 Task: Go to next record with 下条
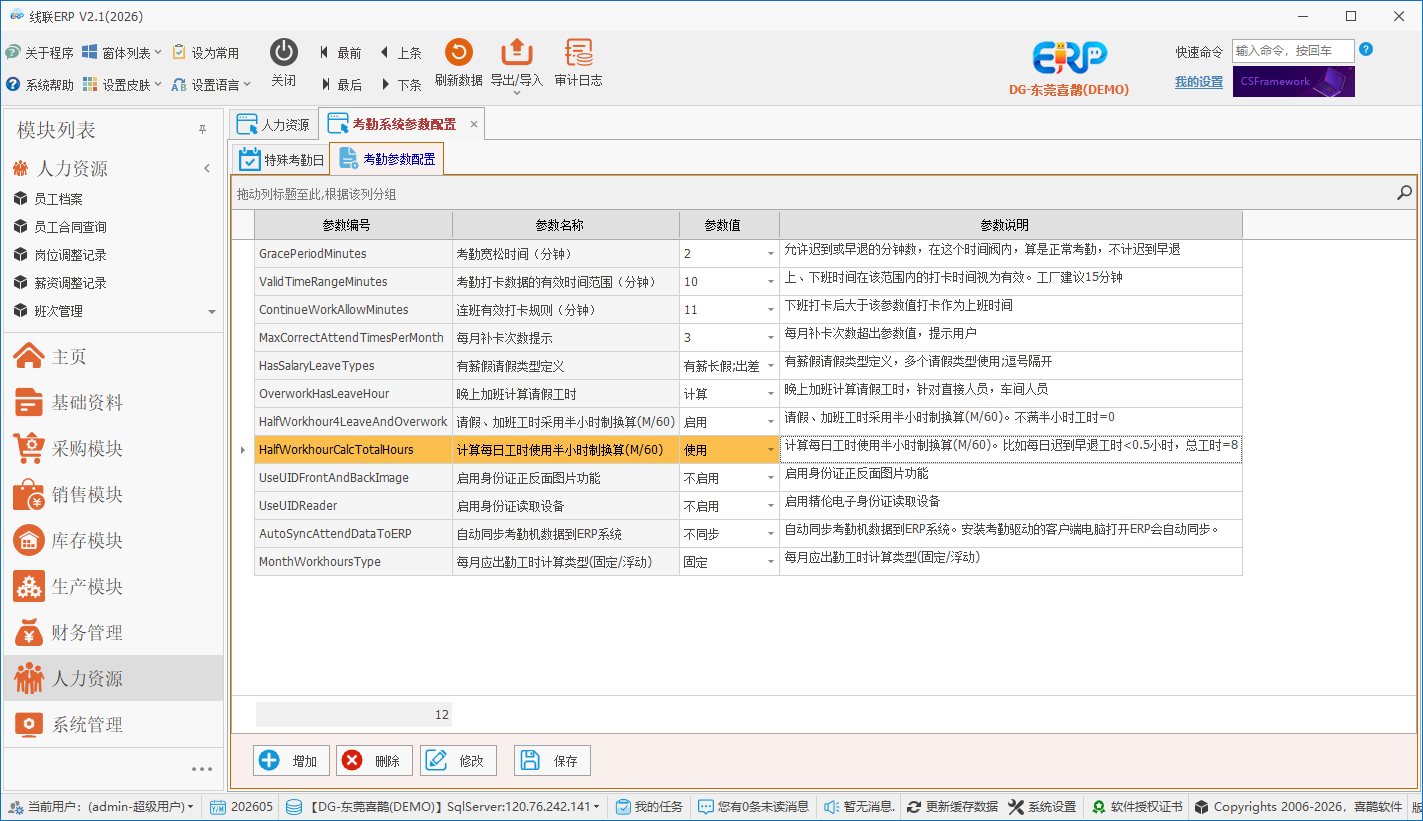pyautogui.click(x=400, y=85)
